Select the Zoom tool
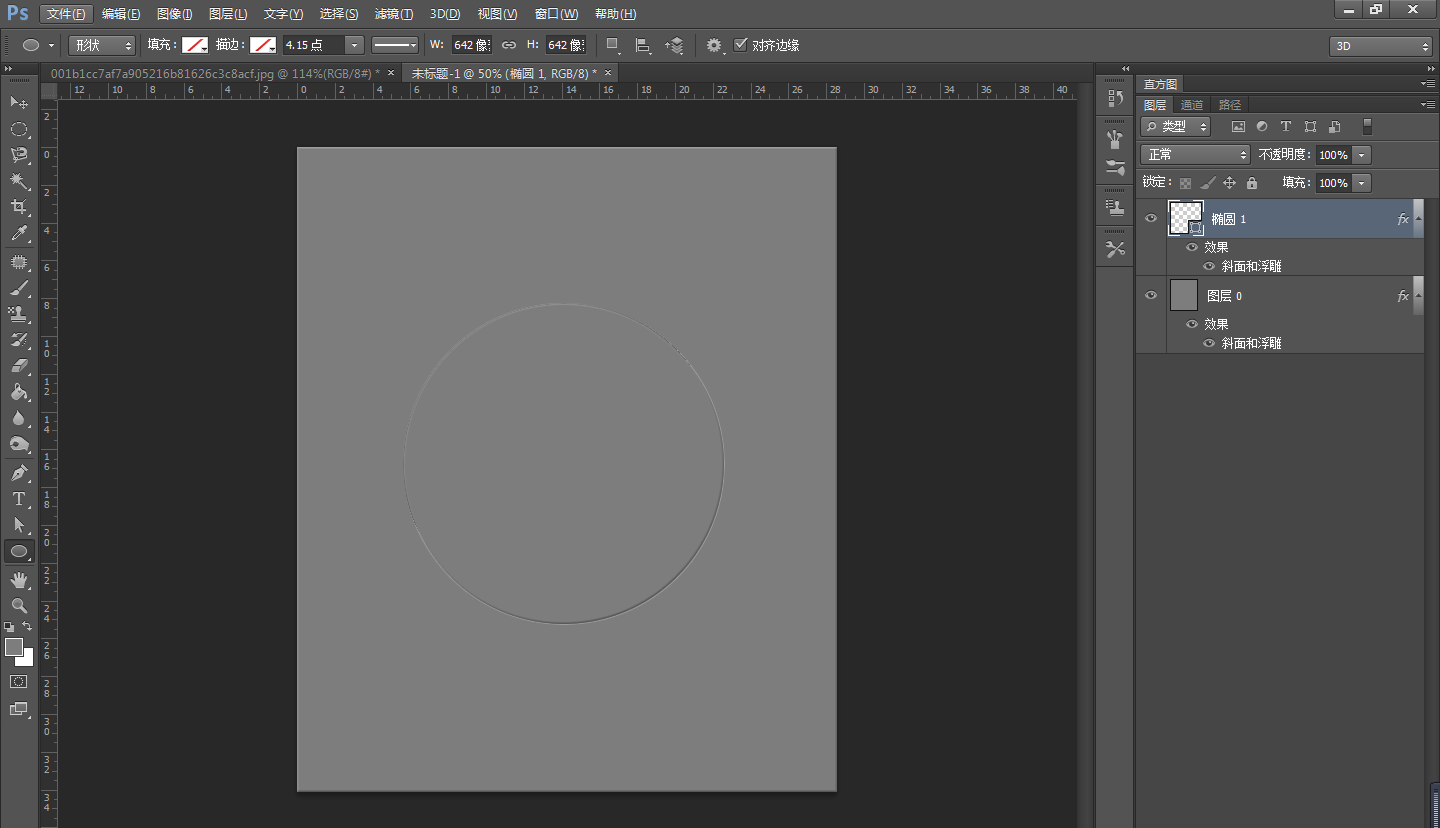Image resolution: width=1440 pixels, height=828 pixels. pyautogui.click(x=18, y=606)
